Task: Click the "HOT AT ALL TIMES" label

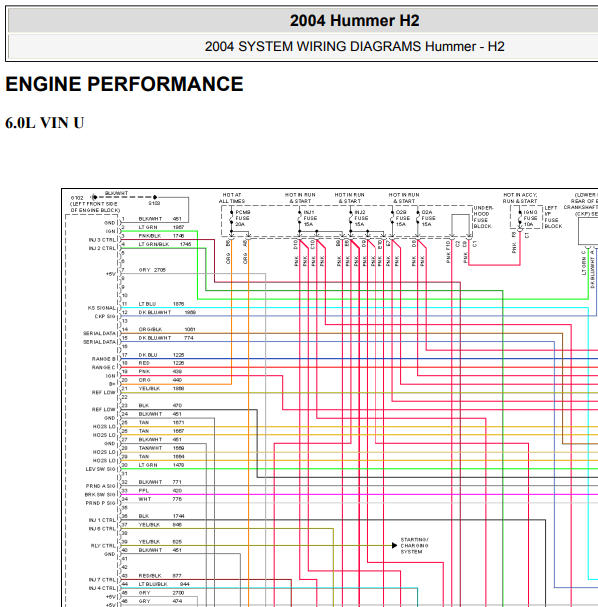Action: click(232, 198)
